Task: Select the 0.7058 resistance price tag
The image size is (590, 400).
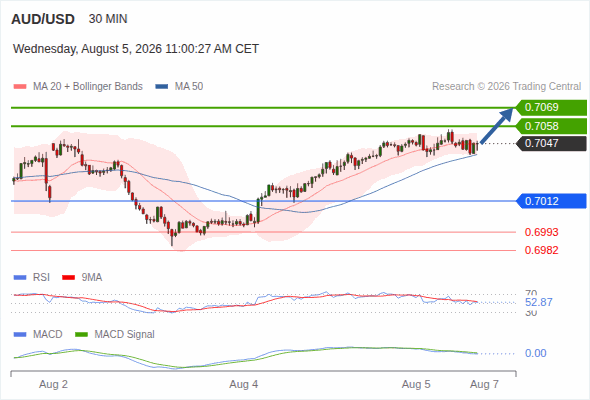Action: [551, 126]
